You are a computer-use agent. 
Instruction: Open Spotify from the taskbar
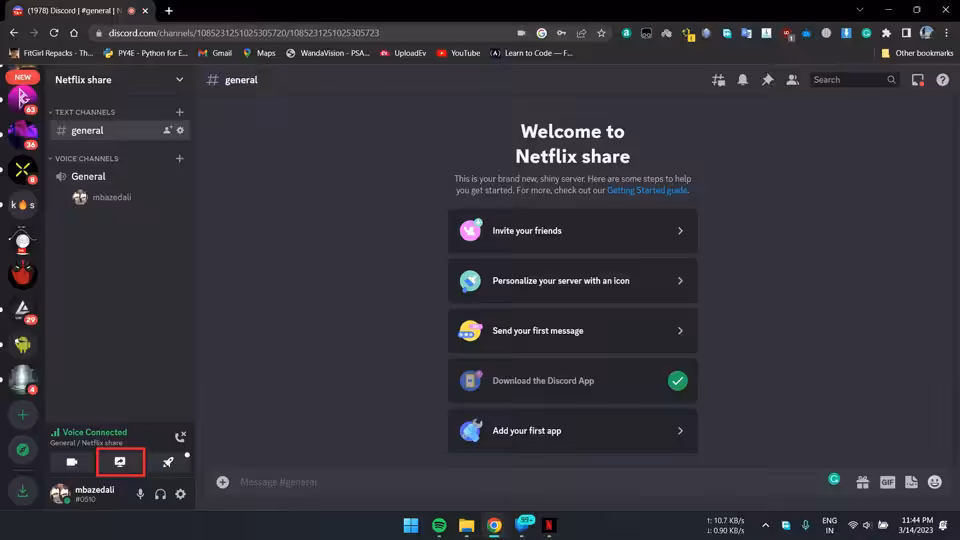[439, 525]
